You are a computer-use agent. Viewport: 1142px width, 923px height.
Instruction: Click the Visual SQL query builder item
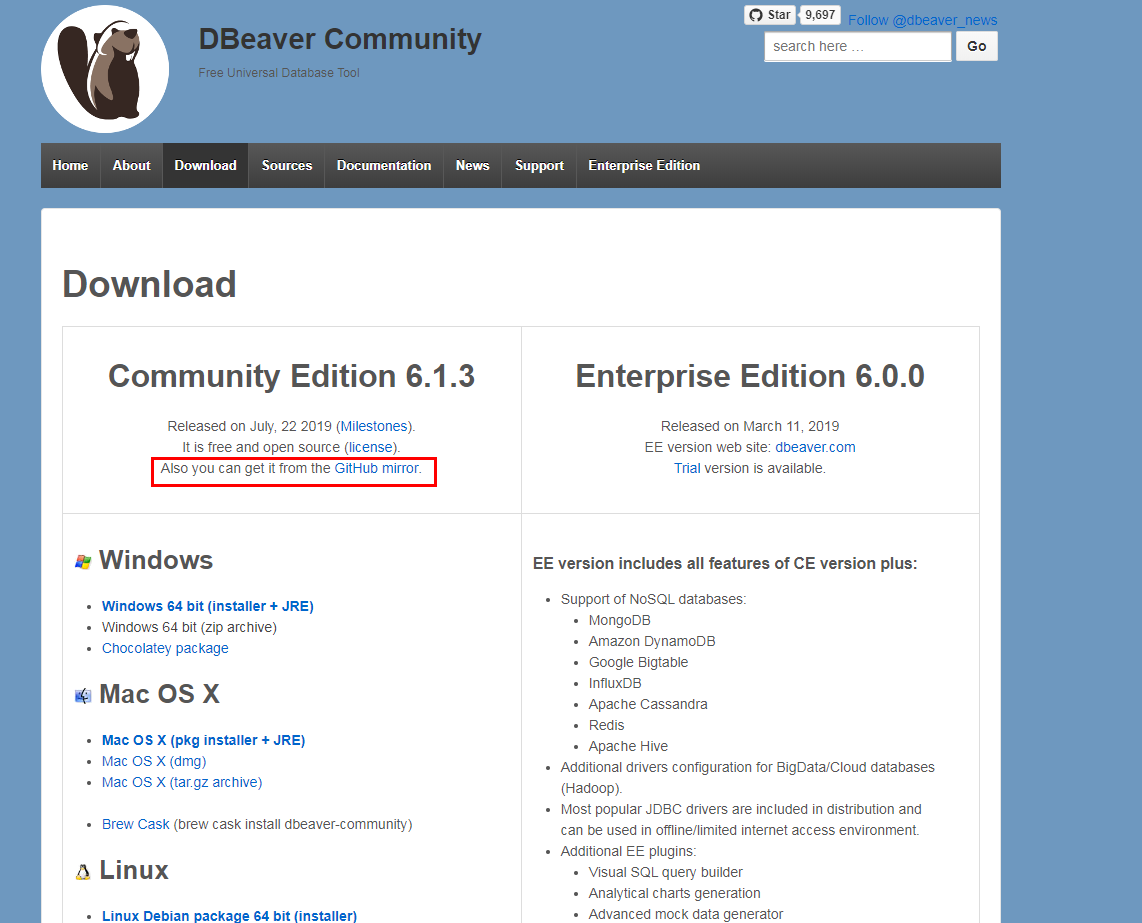pos(666,873)
